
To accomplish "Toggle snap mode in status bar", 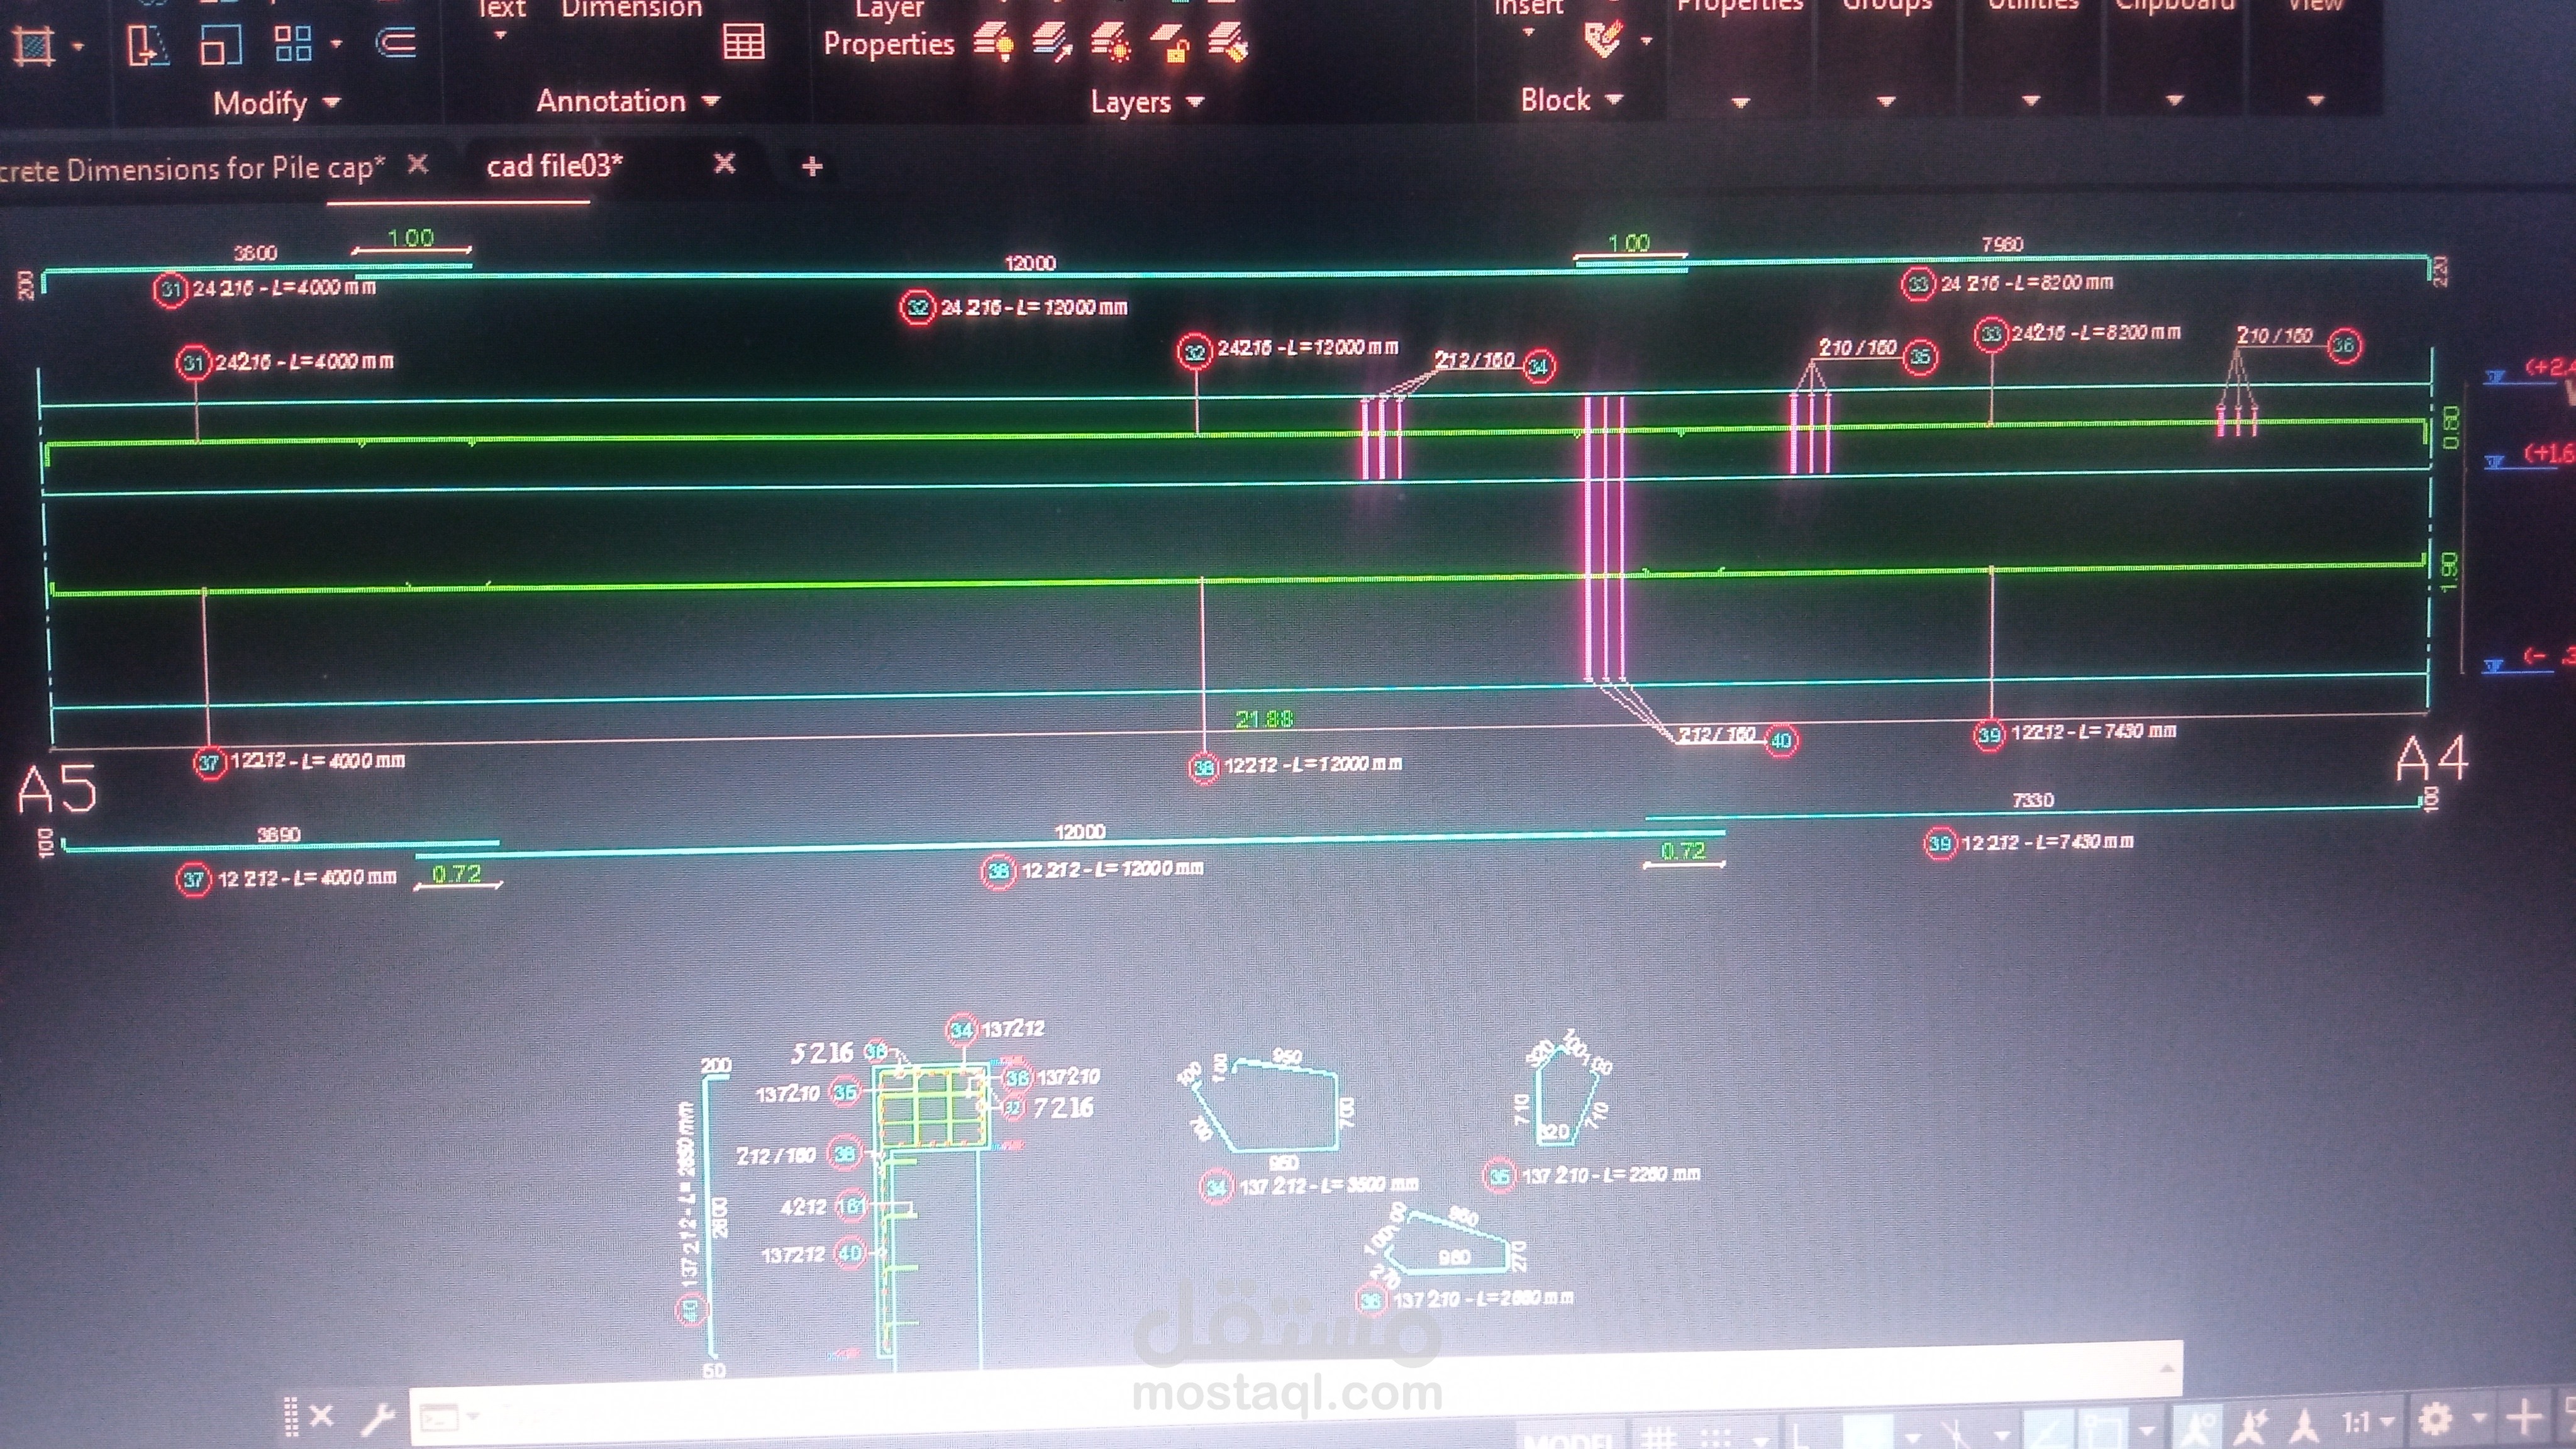I will 1716,1438.
